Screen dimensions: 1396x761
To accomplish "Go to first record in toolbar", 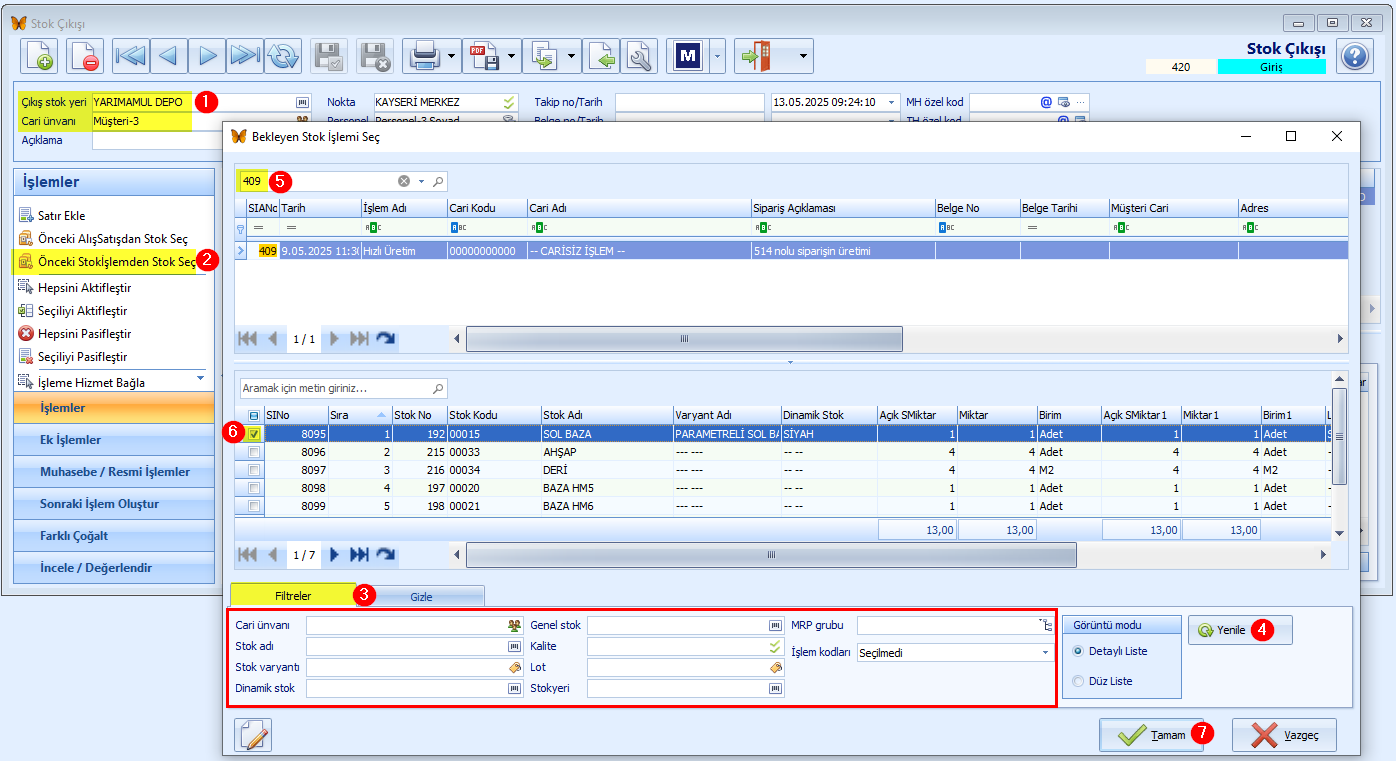I will (x=131, y=56).
